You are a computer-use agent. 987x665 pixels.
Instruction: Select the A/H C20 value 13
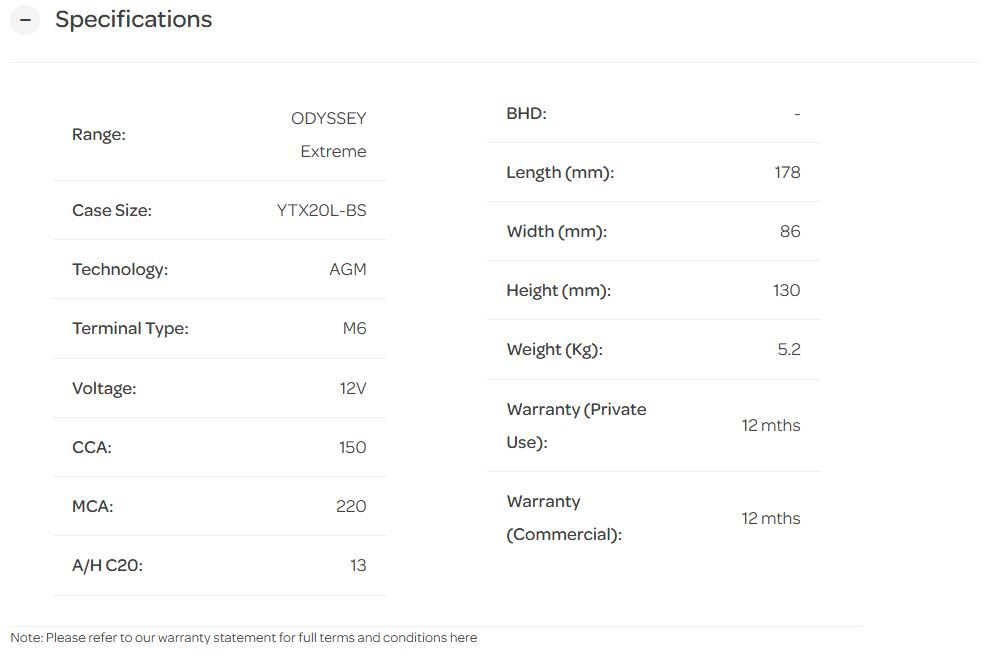358,565
